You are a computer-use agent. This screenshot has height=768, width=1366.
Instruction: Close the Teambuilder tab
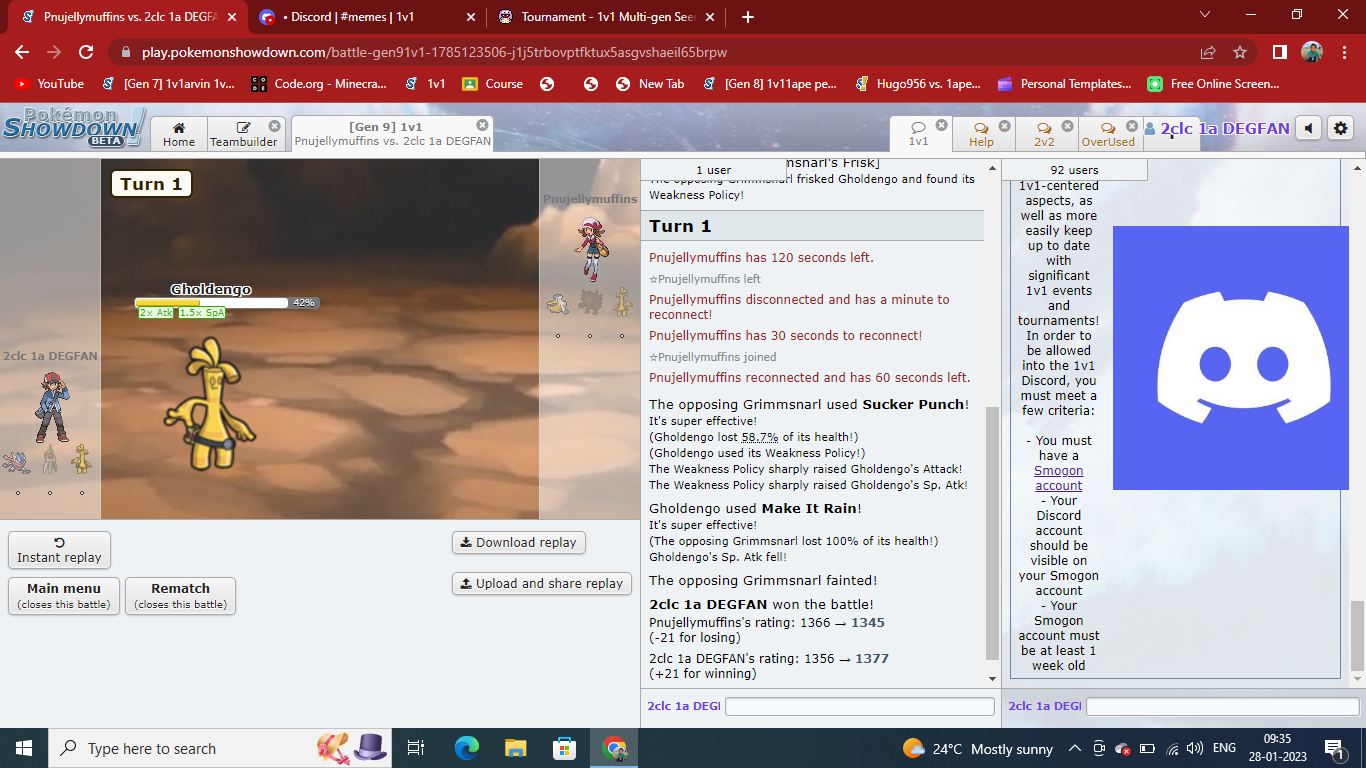coord(274,126)
